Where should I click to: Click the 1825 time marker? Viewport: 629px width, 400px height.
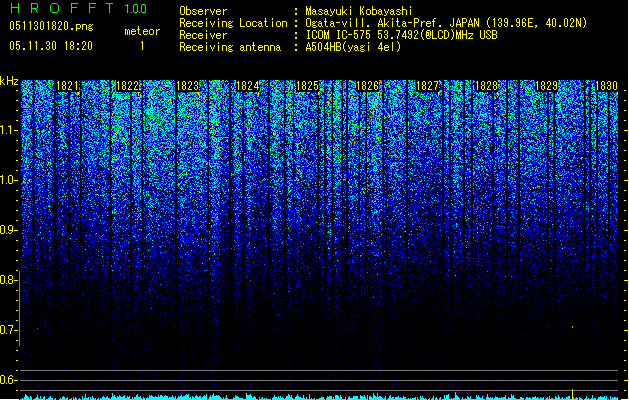307,86
